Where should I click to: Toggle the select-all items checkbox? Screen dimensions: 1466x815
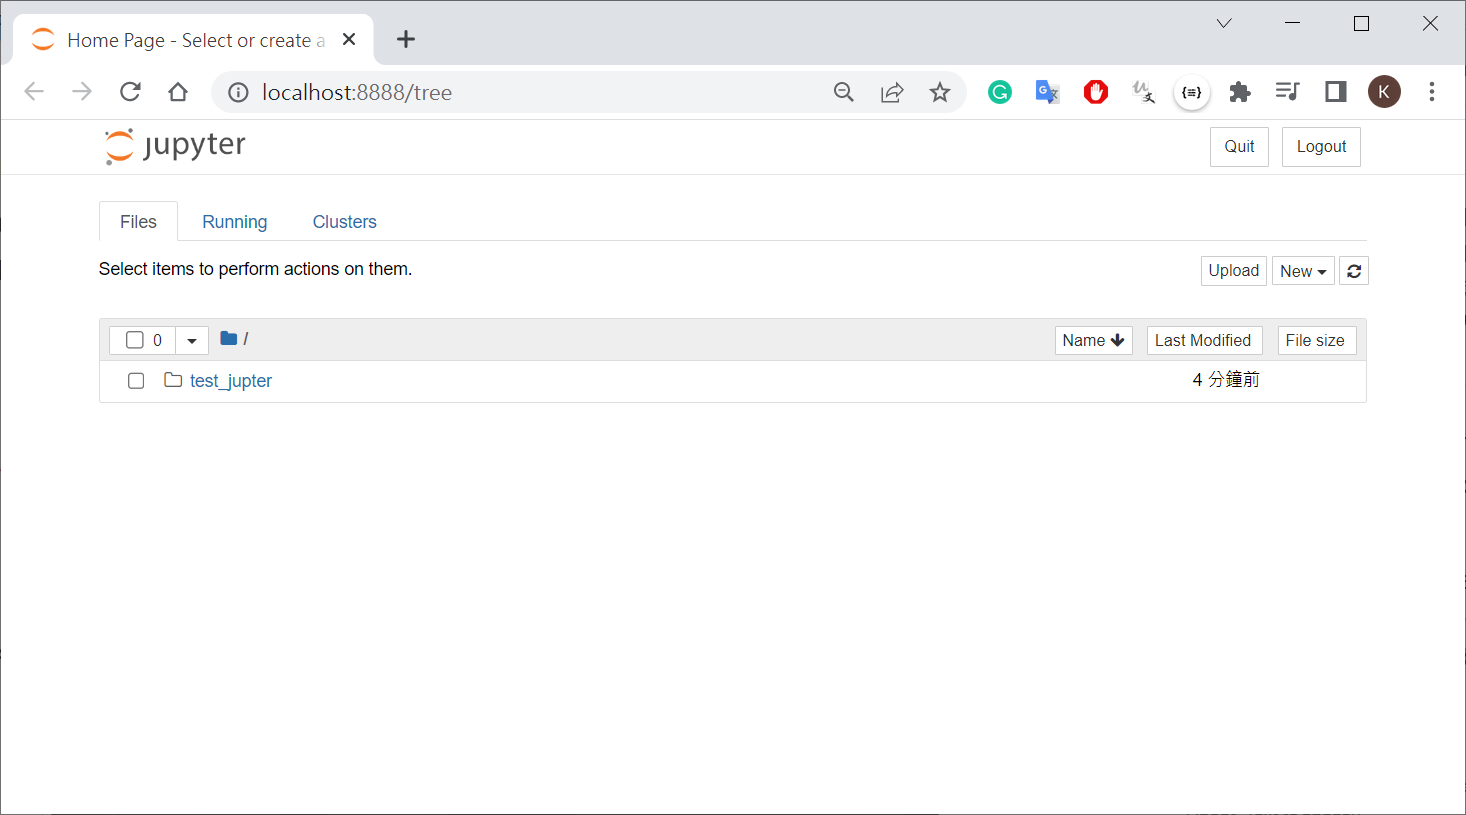click(x=135, y=340)
